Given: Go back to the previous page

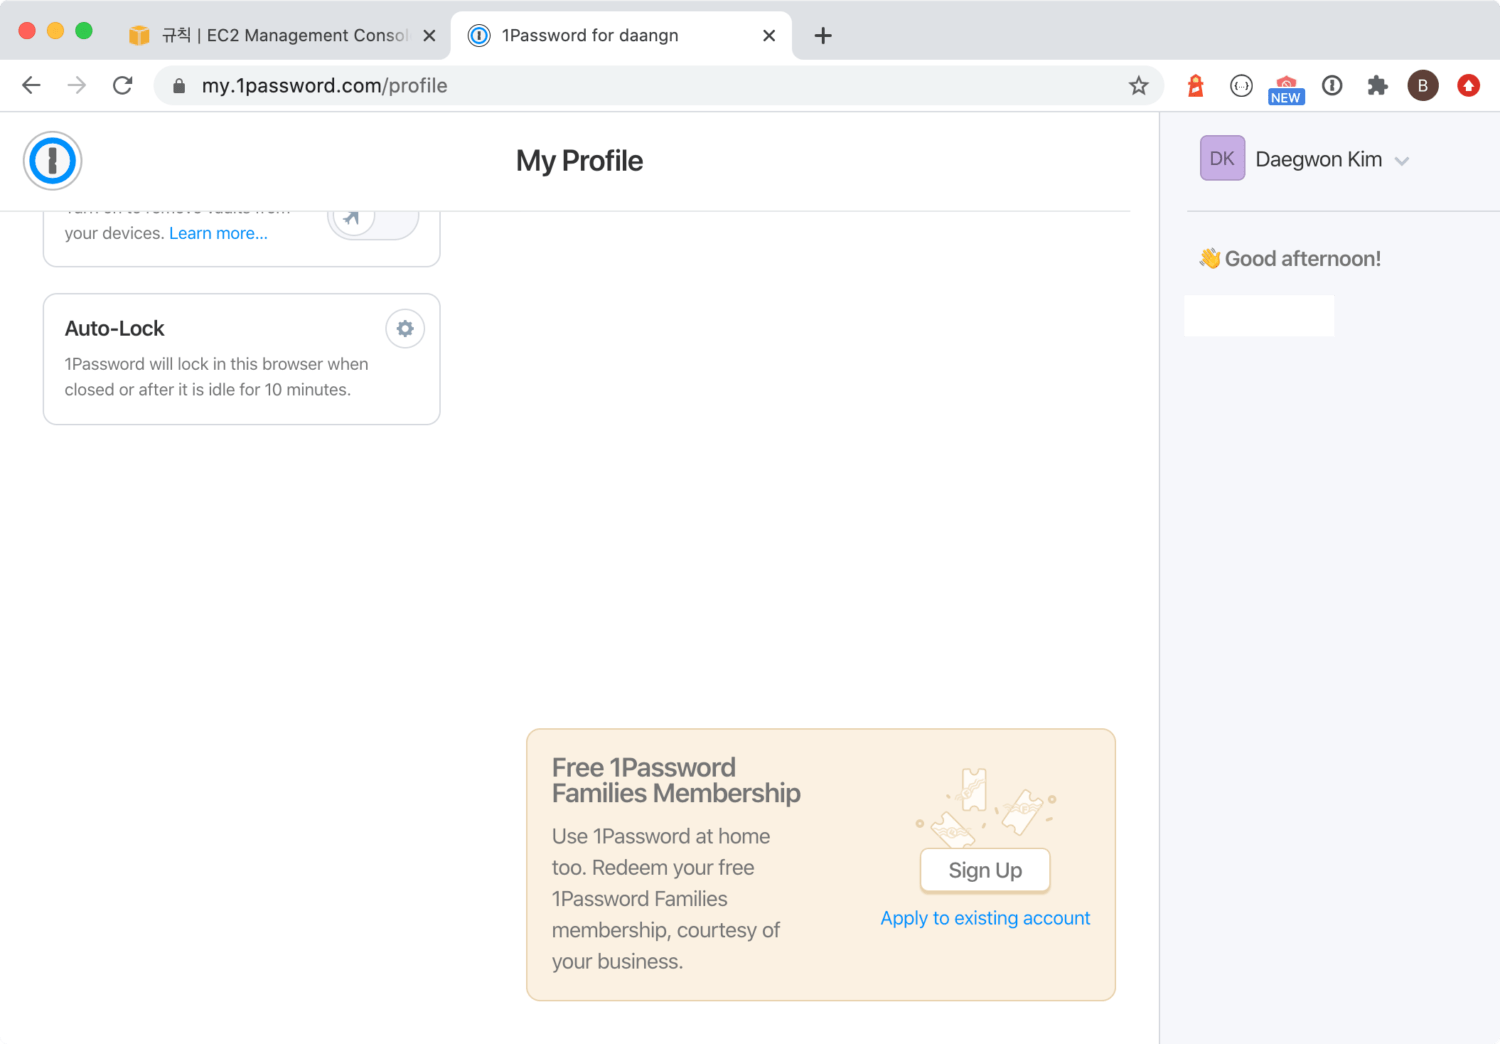Looking at the screenshot, I should (31, 86).
